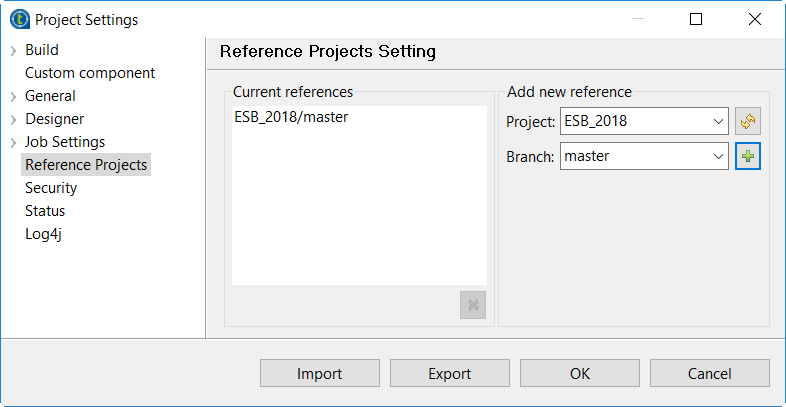Viewport: 786px width, 407px height.
Task: Open the Security settings page
Action: [51, 188]
